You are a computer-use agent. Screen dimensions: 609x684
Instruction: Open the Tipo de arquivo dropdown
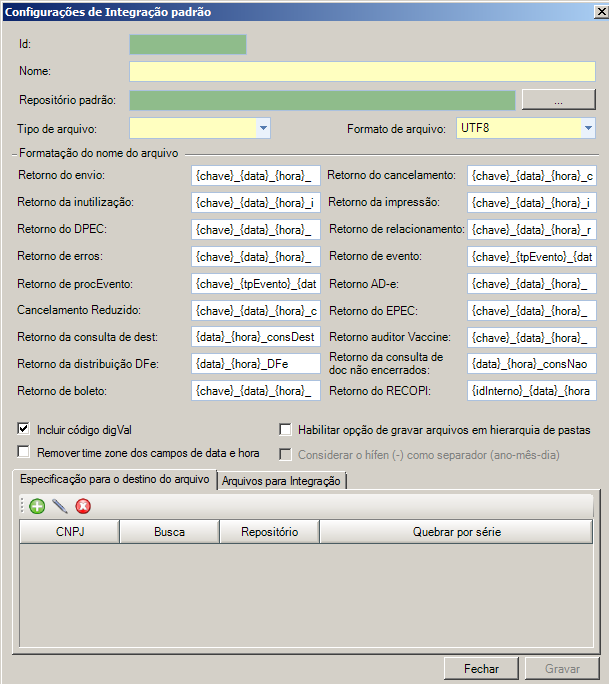pyautogui.click(x=263, y=128)
